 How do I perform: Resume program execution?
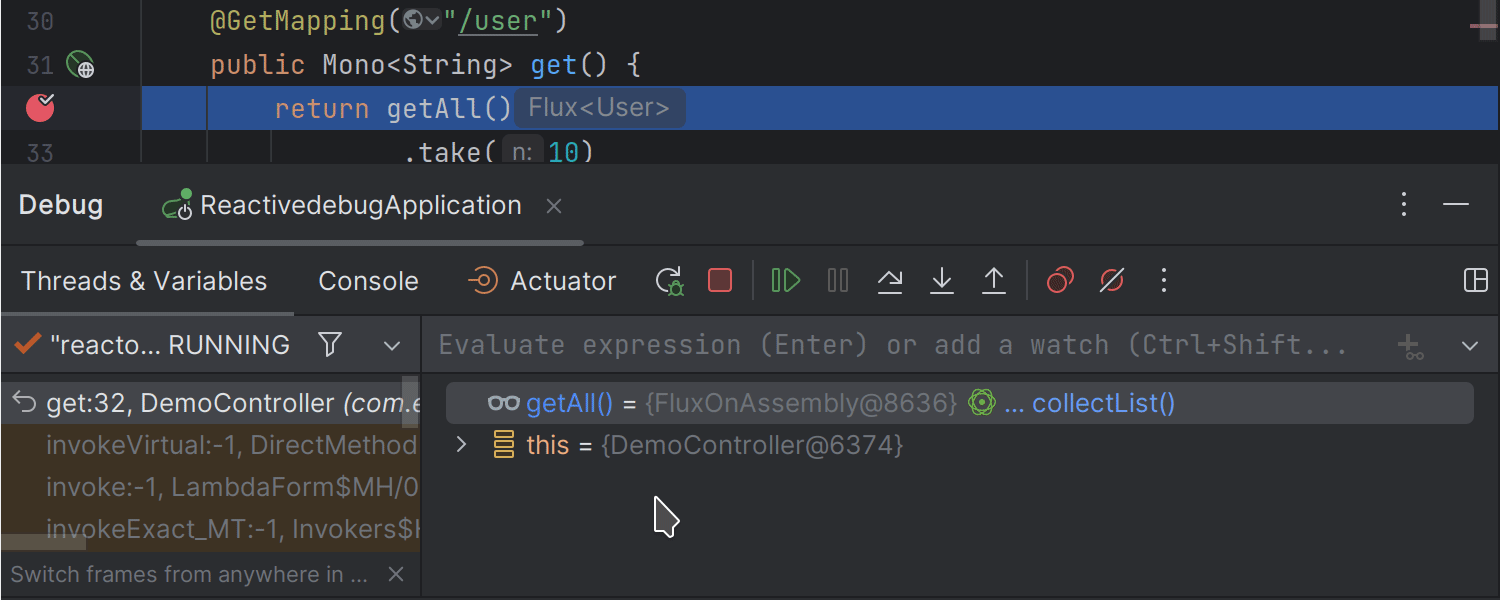[x=786, y=281]
